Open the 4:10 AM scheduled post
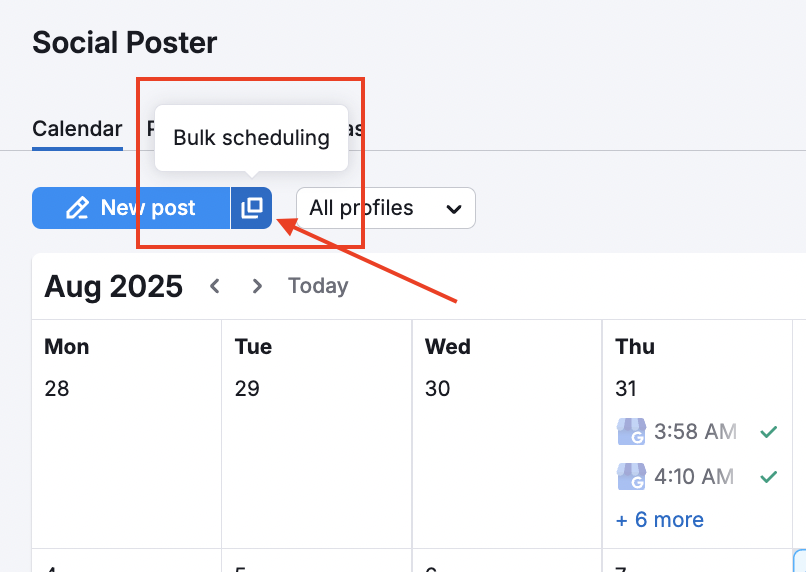Screen dimensions: 806x572 [694, 476]
